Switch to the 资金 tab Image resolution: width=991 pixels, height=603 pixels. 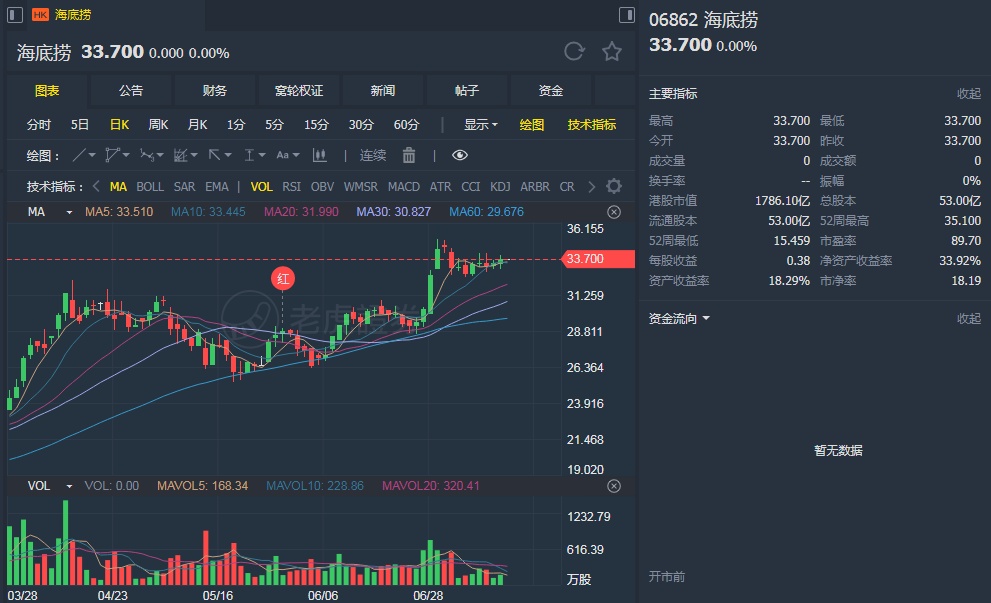[x=550, y=90]
